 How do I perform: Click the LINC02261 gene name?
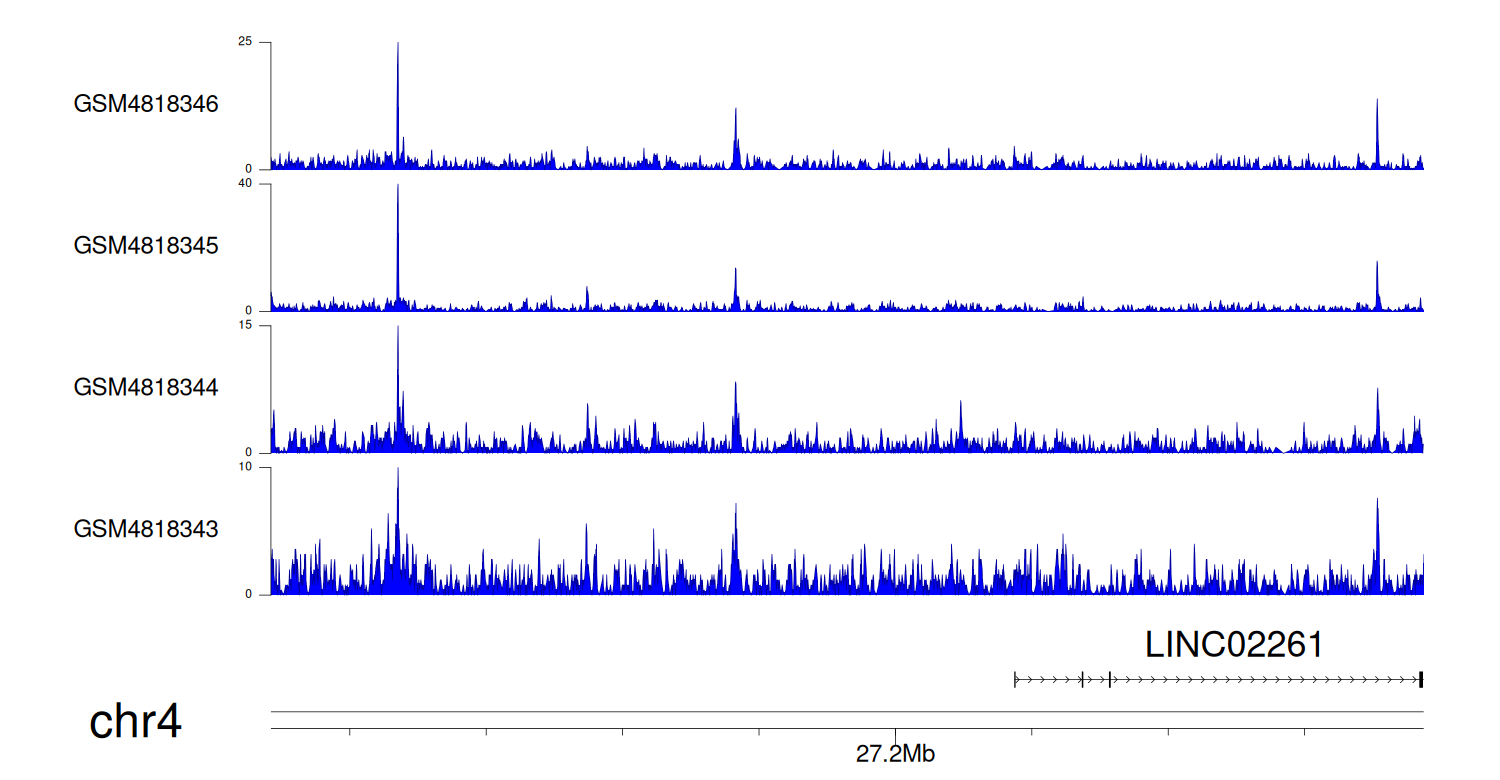coord(1234,645)
